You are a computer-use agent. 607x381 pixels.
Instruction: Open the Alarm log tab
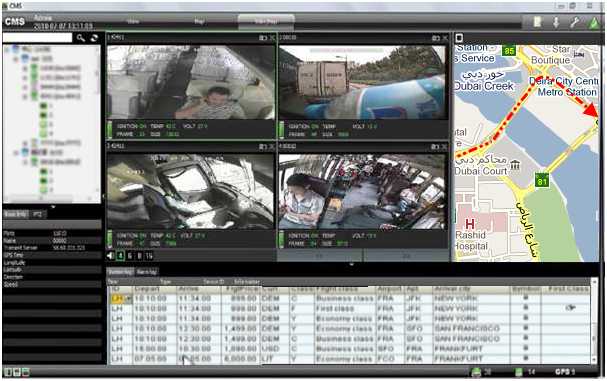[147, 272]
